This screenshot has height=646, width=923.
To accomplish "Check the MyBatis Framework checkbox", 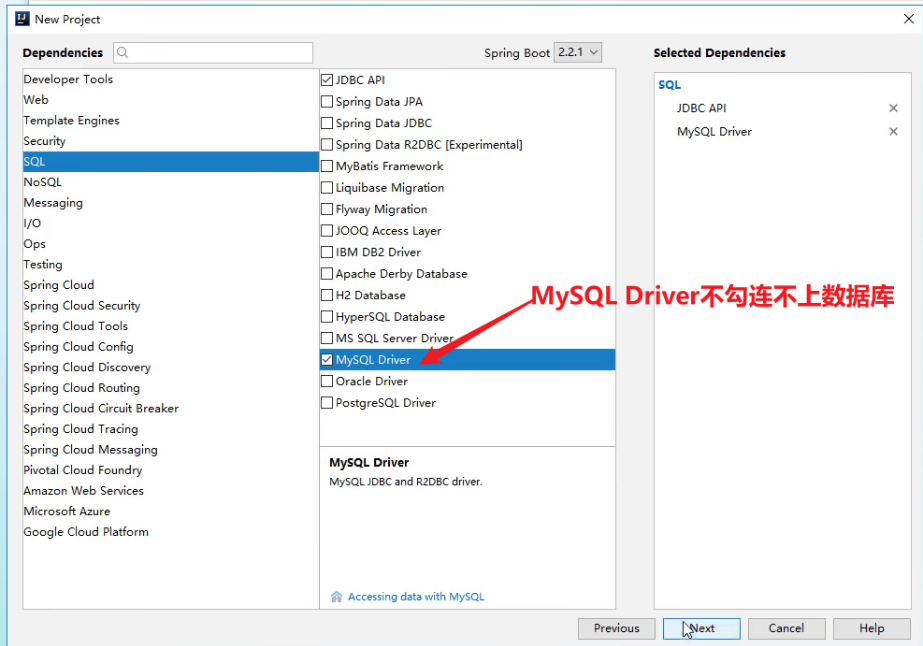I will click(327, 166).
